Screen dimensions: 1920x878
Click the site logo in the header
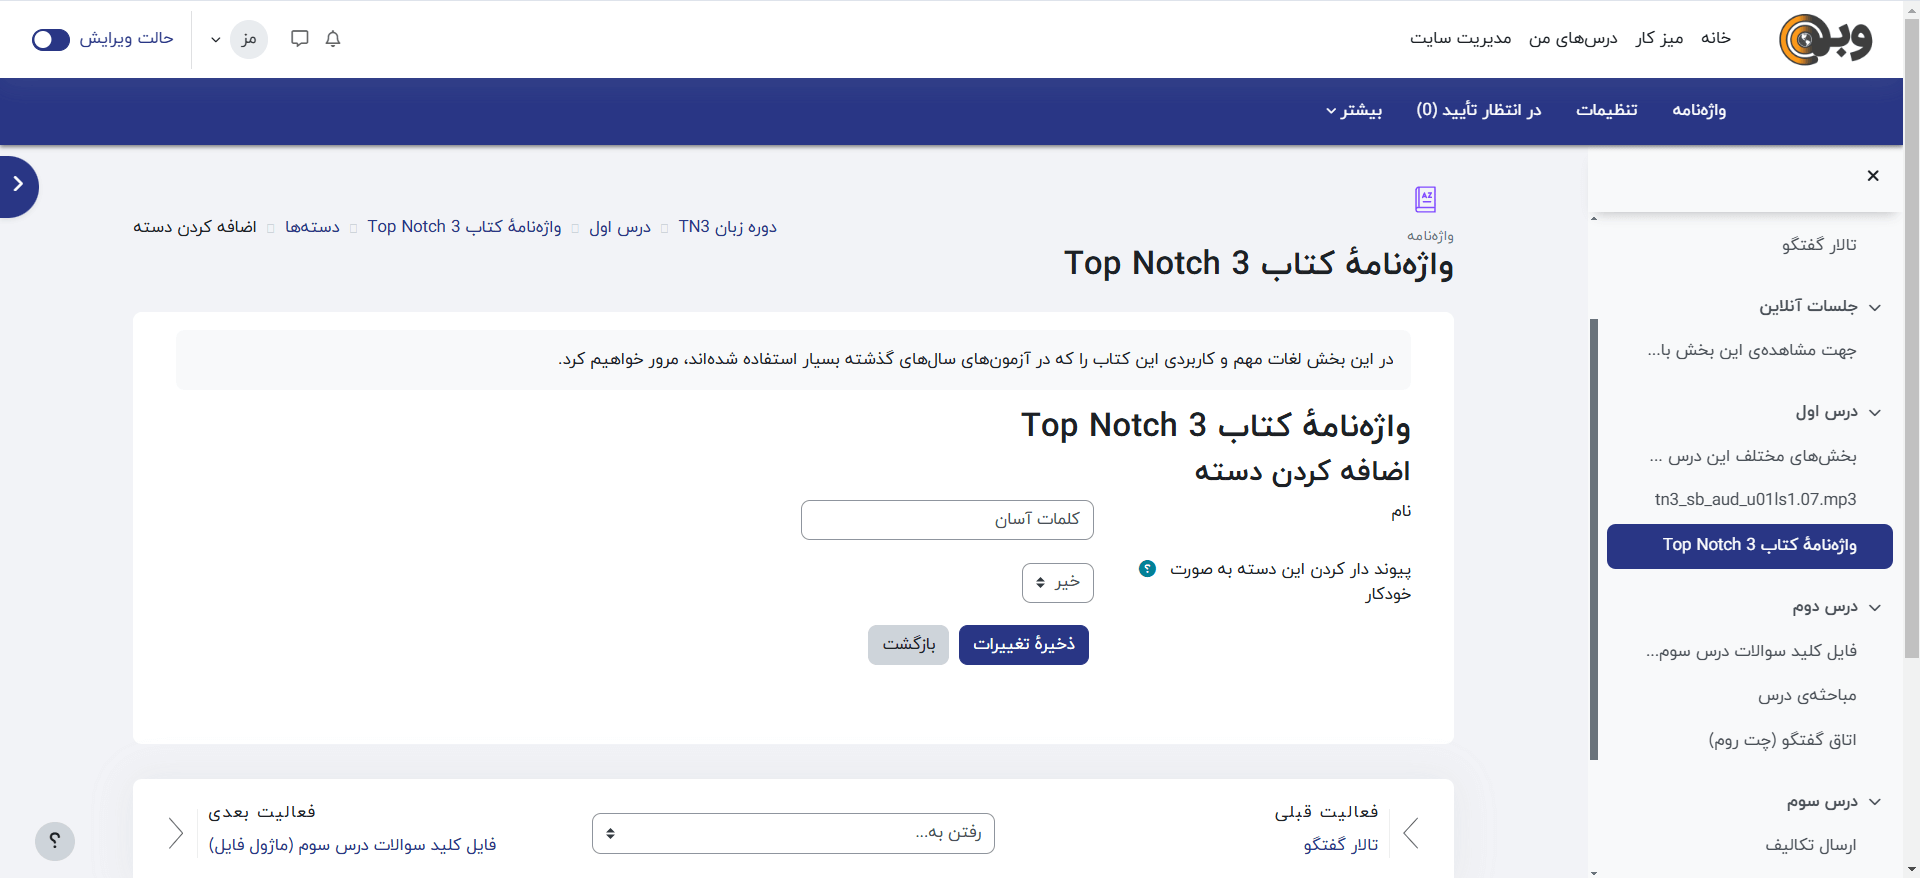(x=1825, y=39)
